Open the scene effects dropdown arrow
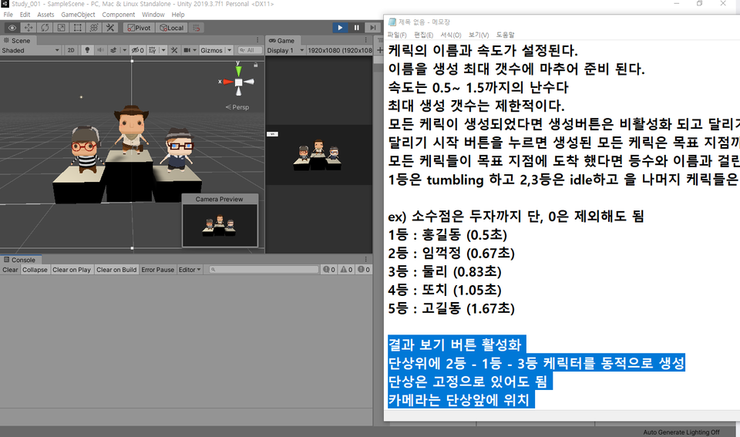 point(125,50)
